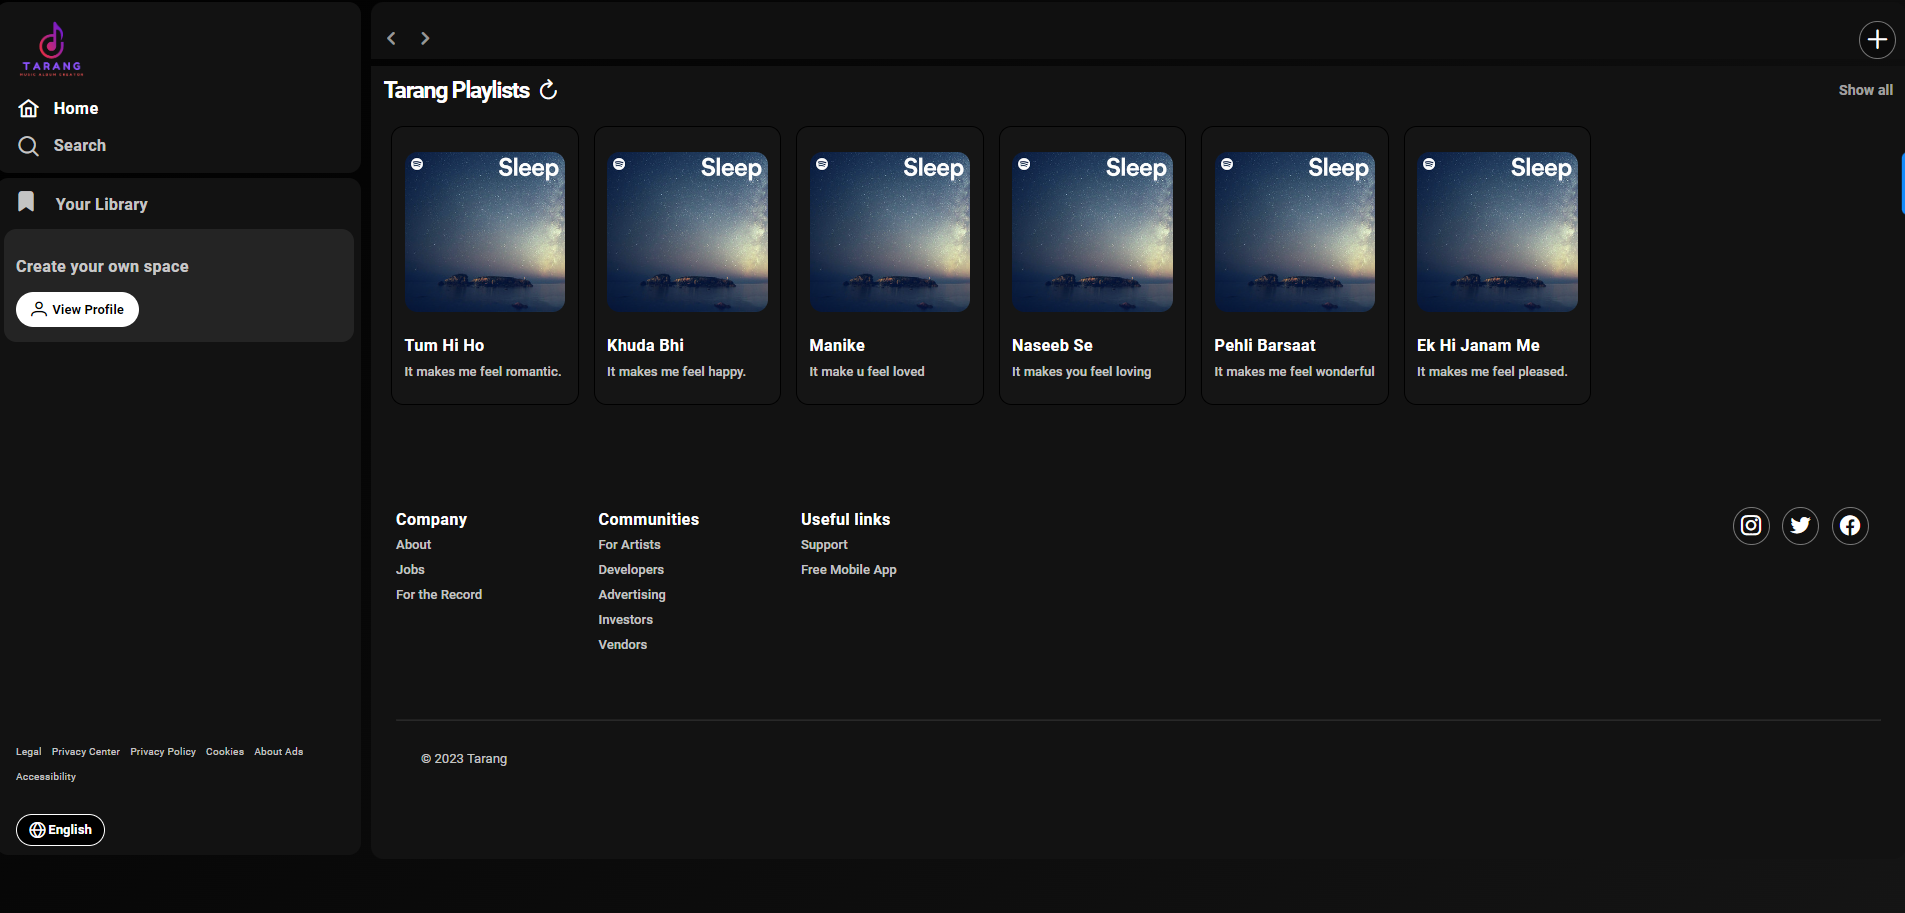Open the Ek Hi Janam Me cover thumbnail
1905x913 pixels.
coord(1497,232)
